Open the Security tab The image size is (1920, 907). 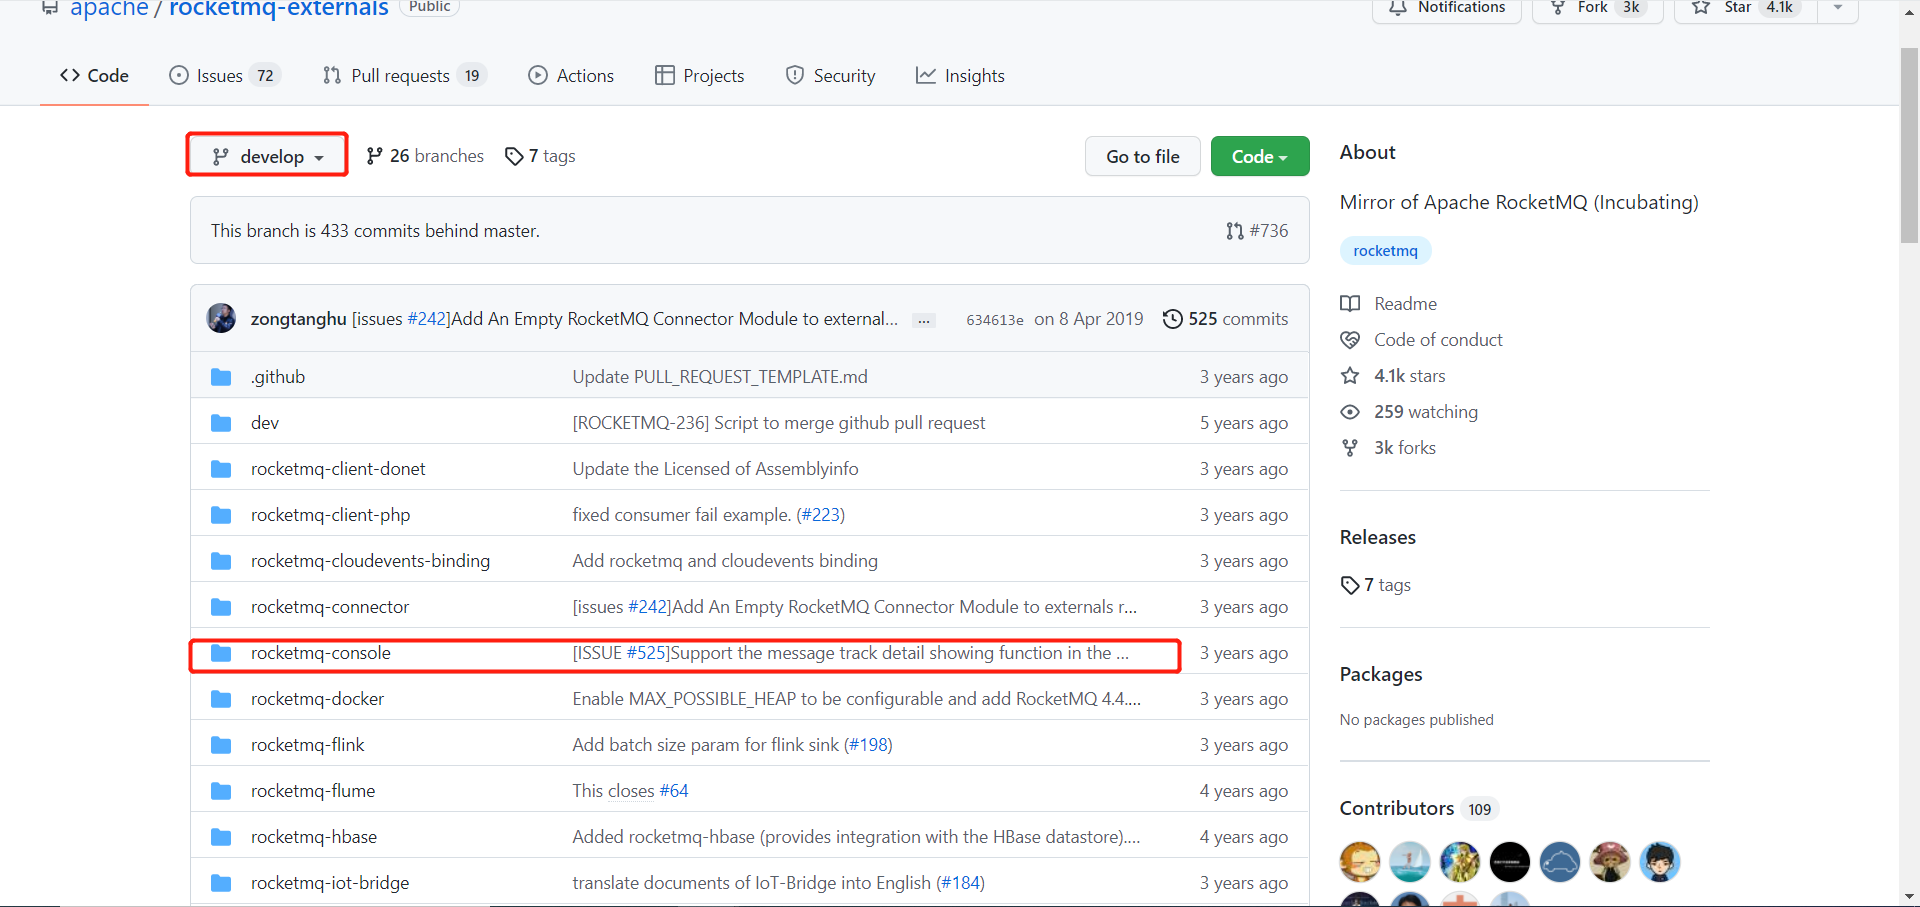[x=830, y=76]
